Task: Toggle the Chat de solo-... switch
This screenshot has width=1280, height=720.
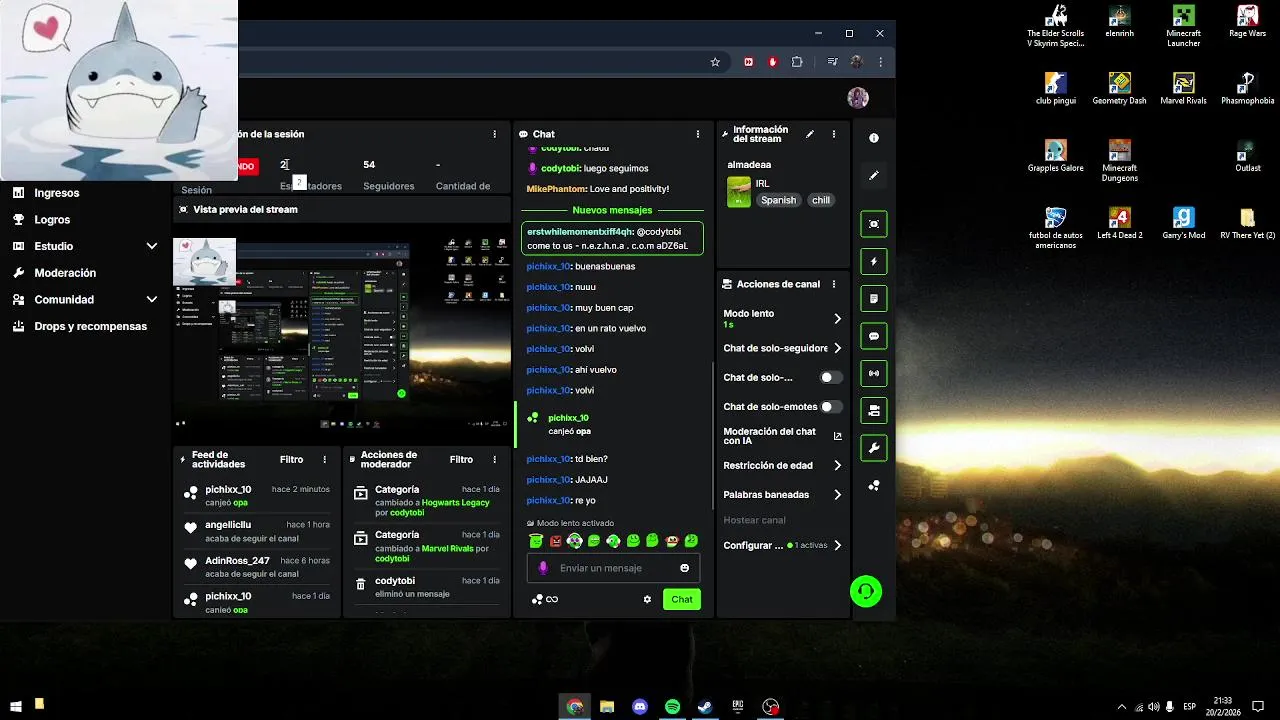Action: [831, 377]
